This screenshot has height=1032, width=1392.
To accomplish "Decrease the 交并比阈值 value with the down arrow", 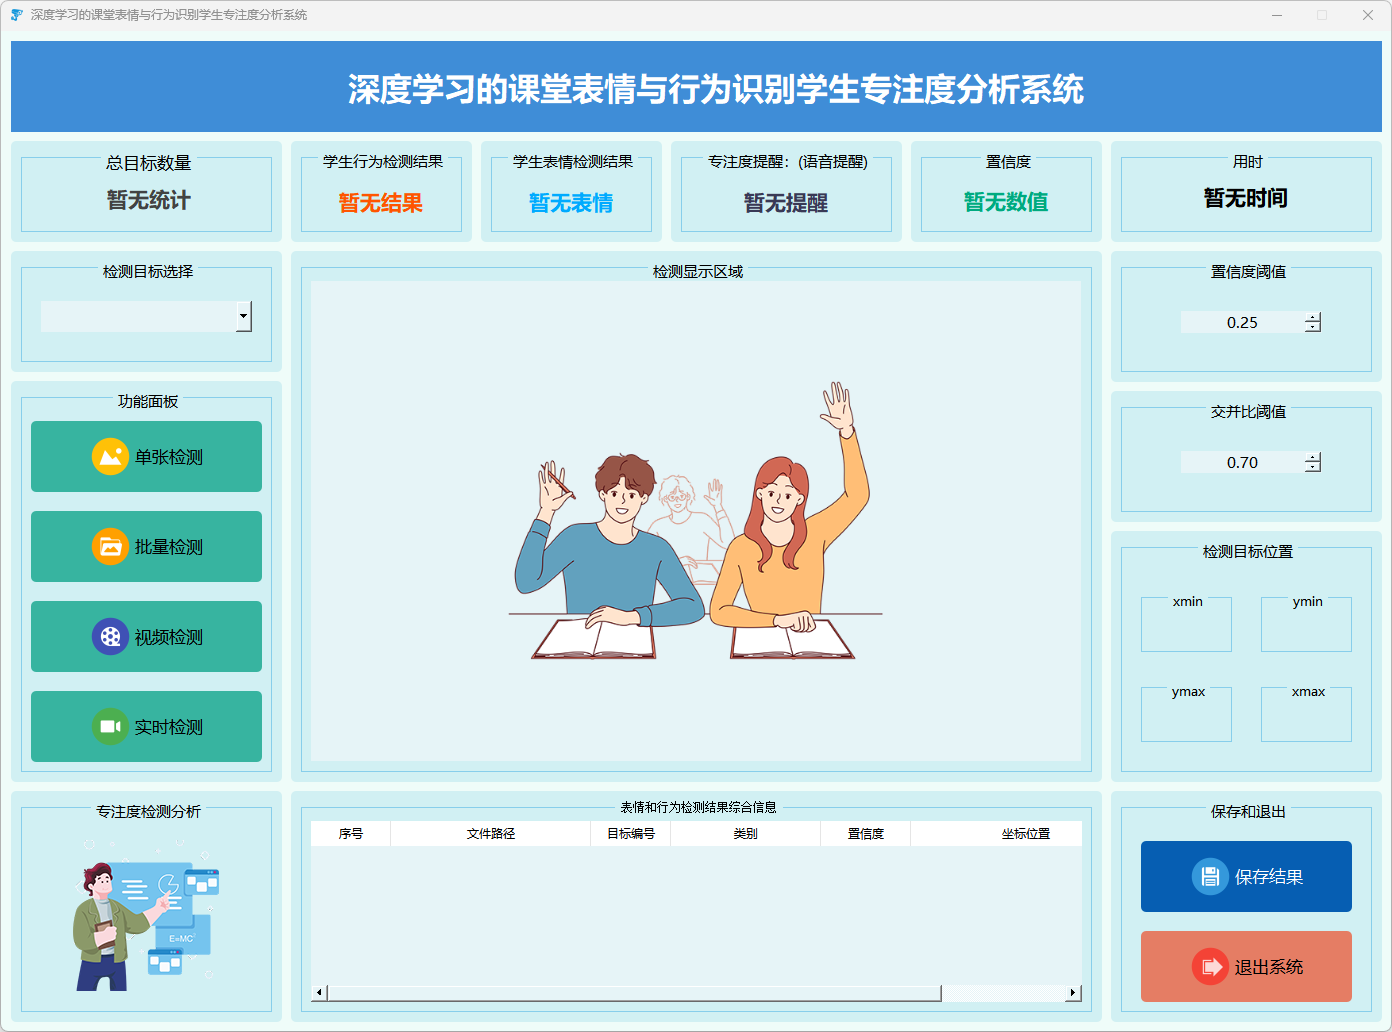I will 1313,467.
